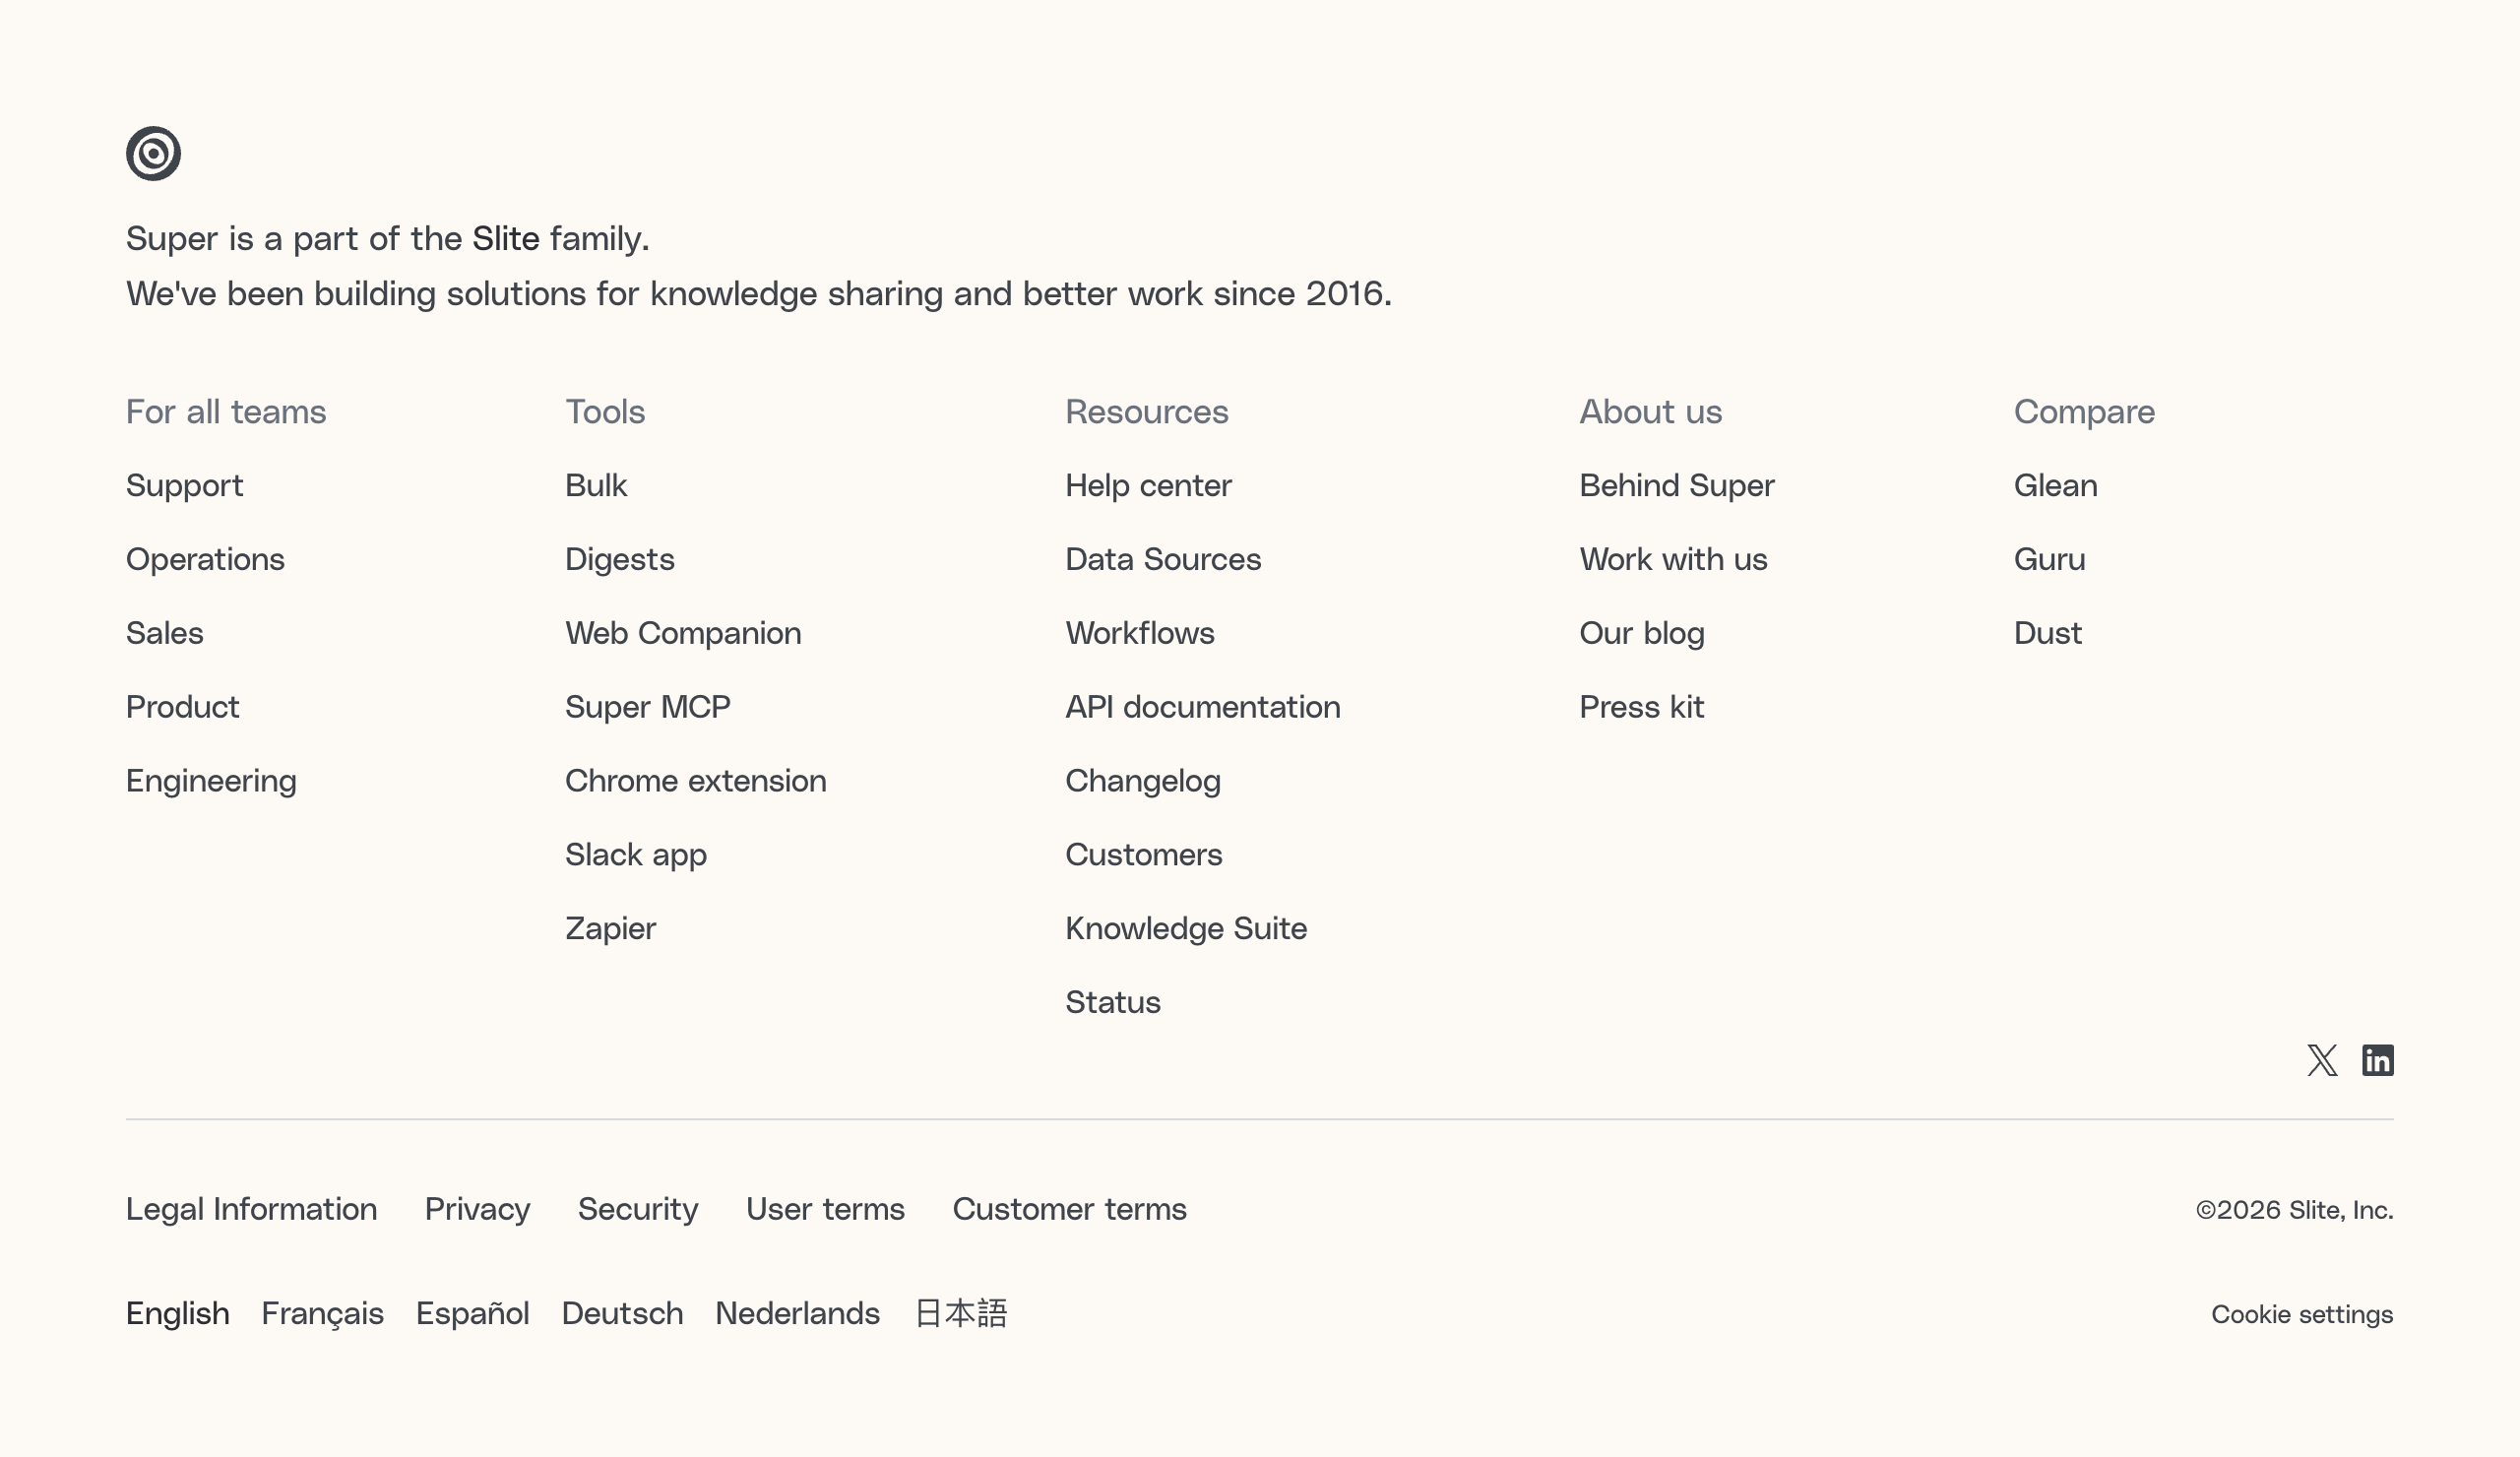Open the Status page link
The width and height of the screenshot is (2520, 1457).
1112,1002
